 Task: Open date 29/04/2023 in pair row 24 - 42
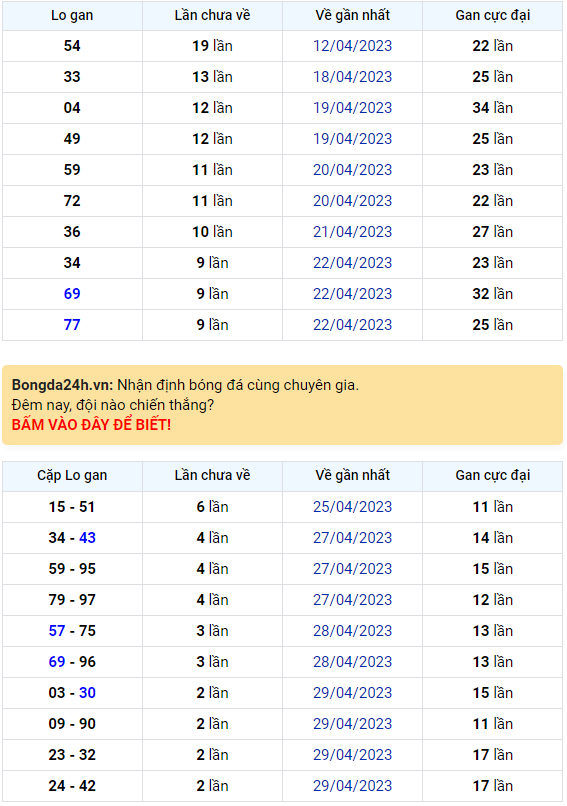tap(353, 785)
